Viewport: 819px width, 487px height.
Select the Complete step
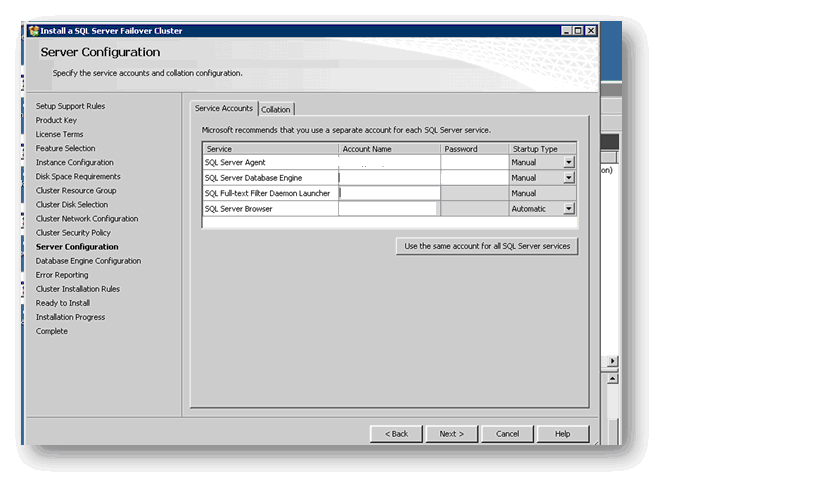coord(52,331)
